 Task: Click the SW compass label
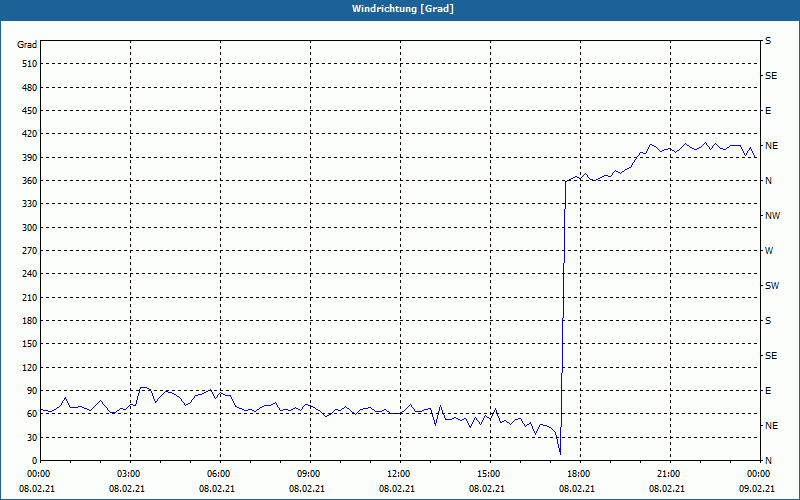(772, 286)
